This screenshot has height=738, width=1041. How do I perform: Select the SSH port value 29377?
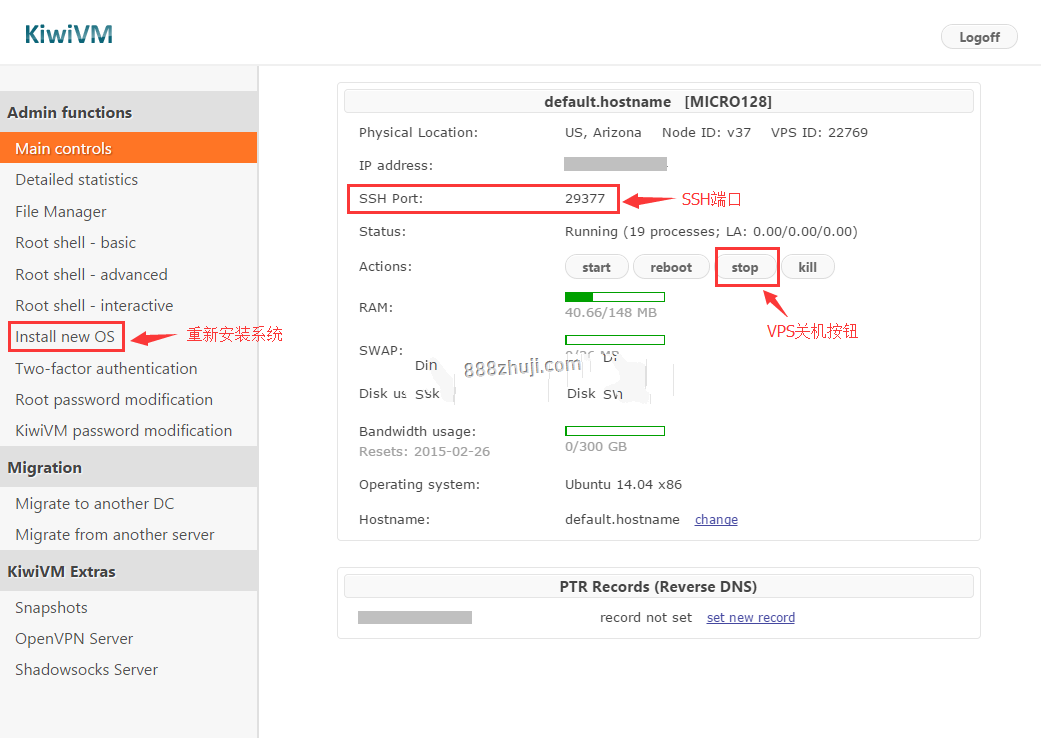585,198
